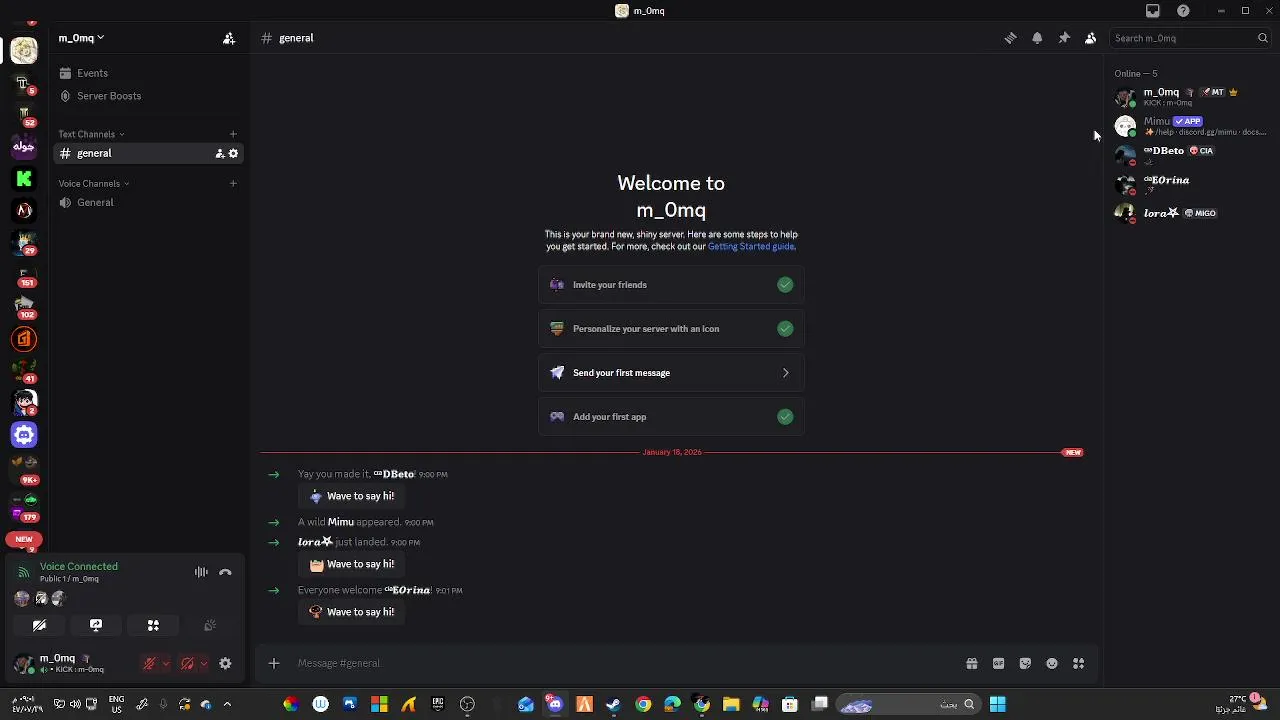Create invite for general channel
This screenshot has width=1280, height=720.
pos(220,153)
